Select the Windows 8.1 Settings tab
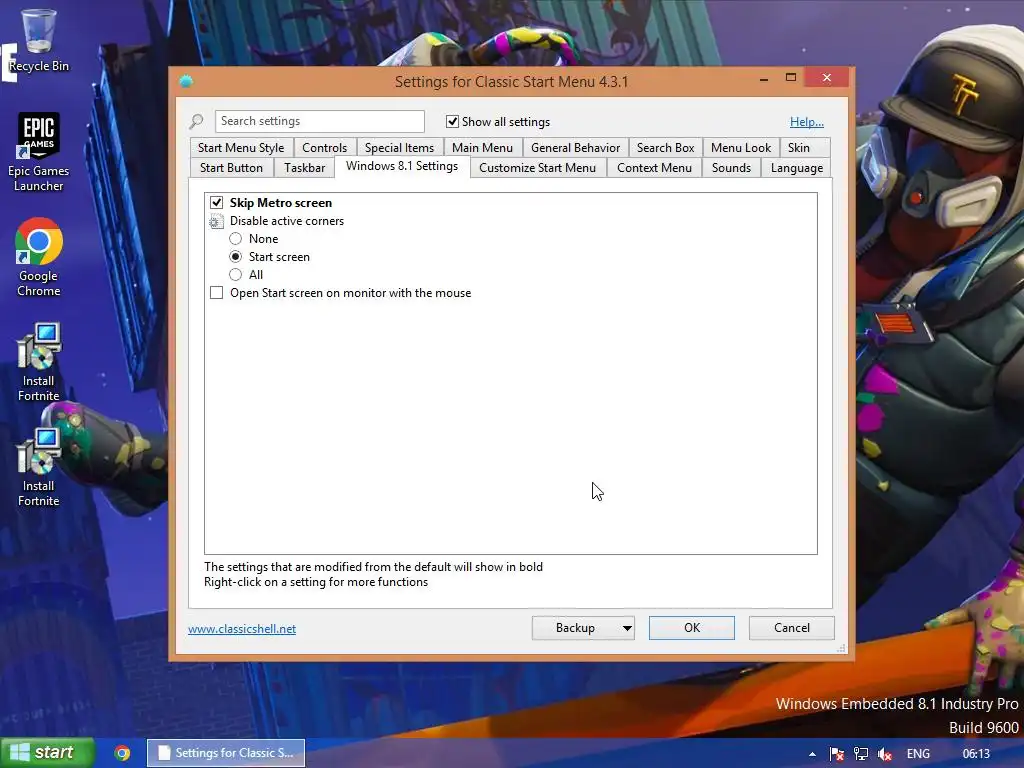The image size is (1024, 768). point(402,166)
